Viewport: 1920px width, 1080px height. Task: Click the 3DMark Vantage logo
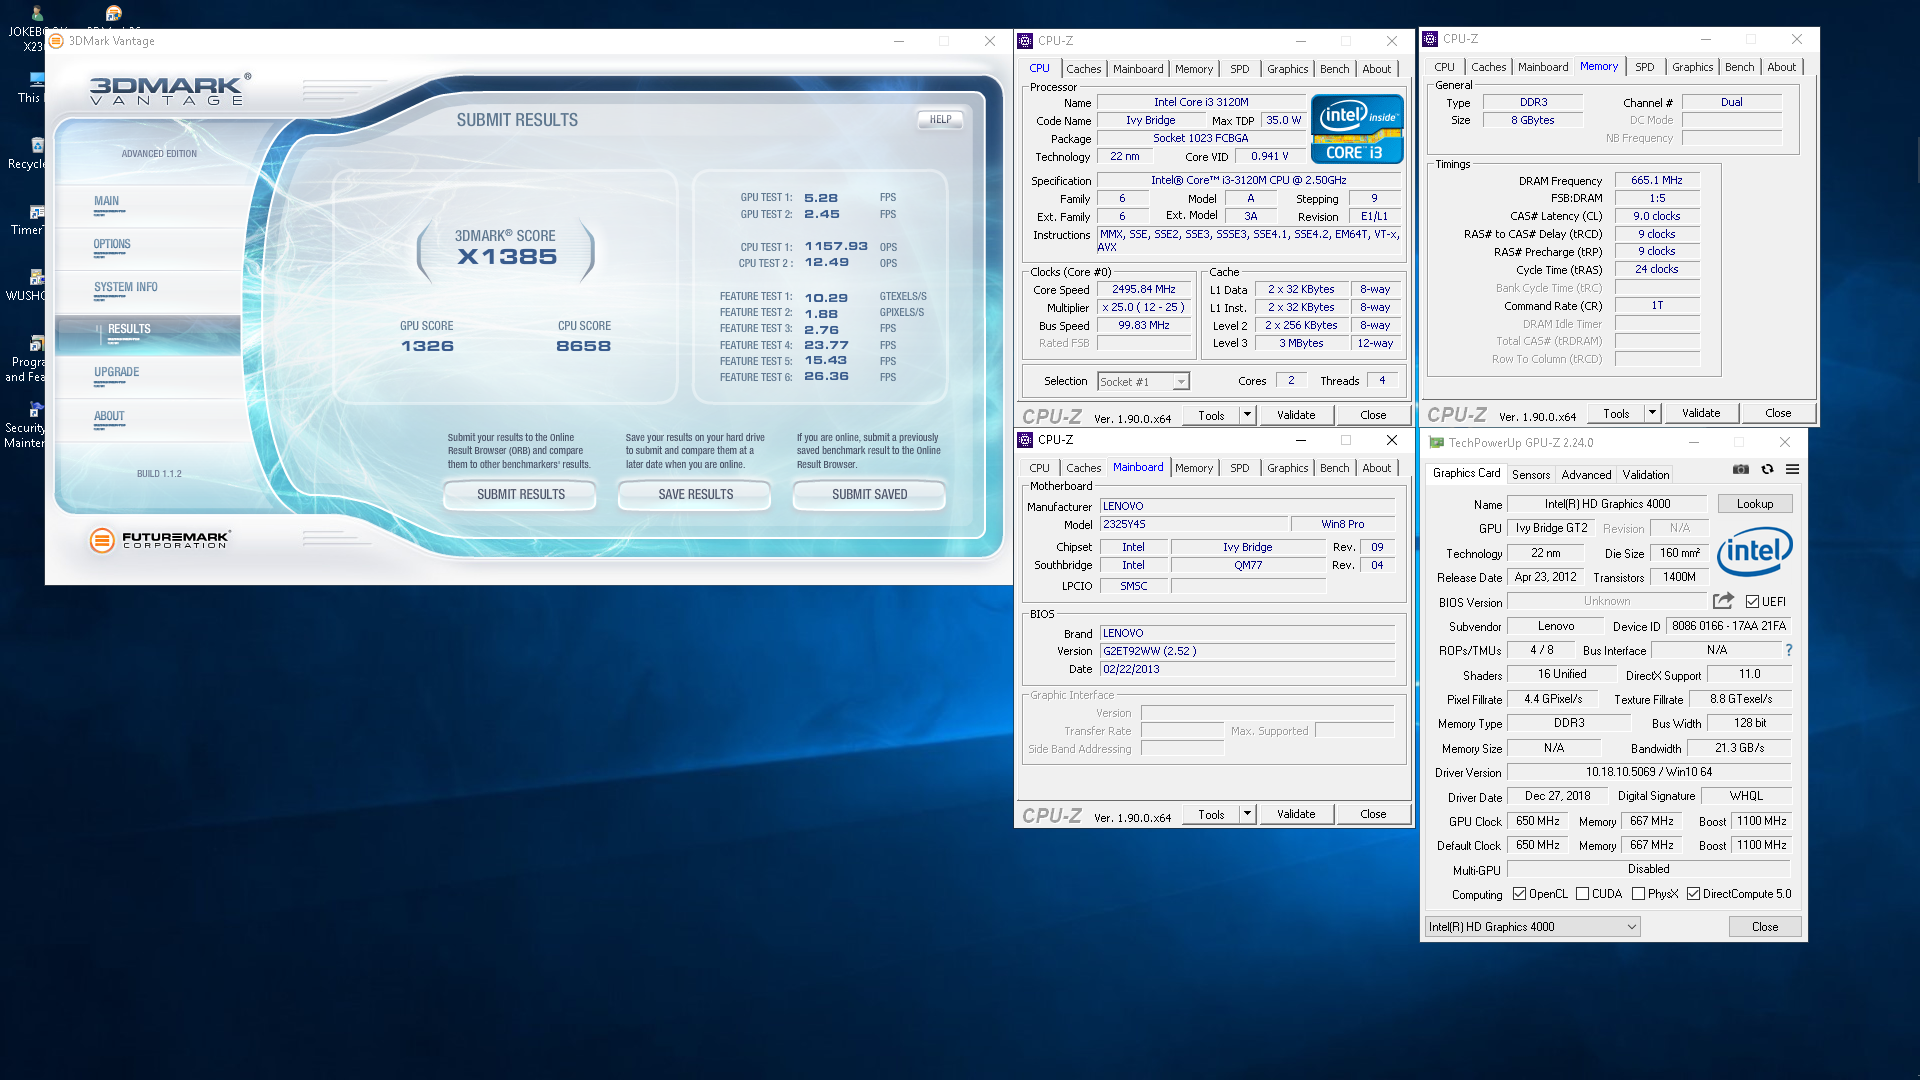coord(170,89)
